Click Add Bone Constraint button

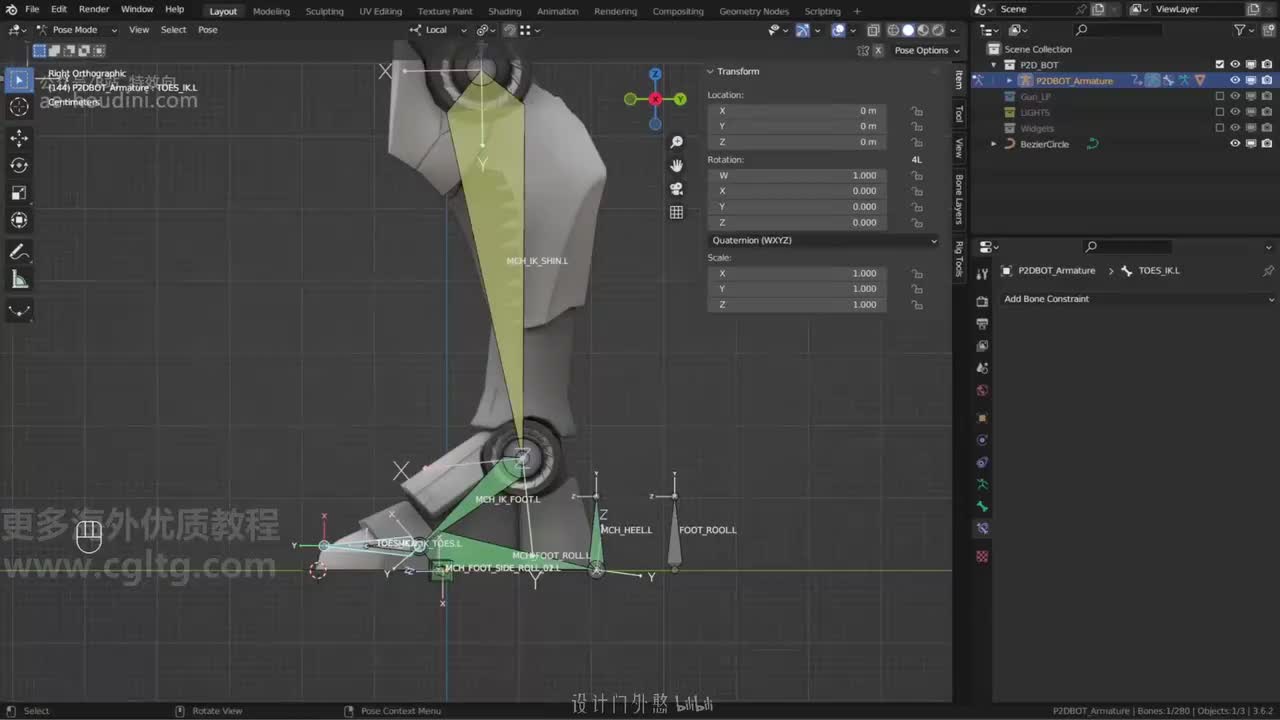[x=1138, y=299]
